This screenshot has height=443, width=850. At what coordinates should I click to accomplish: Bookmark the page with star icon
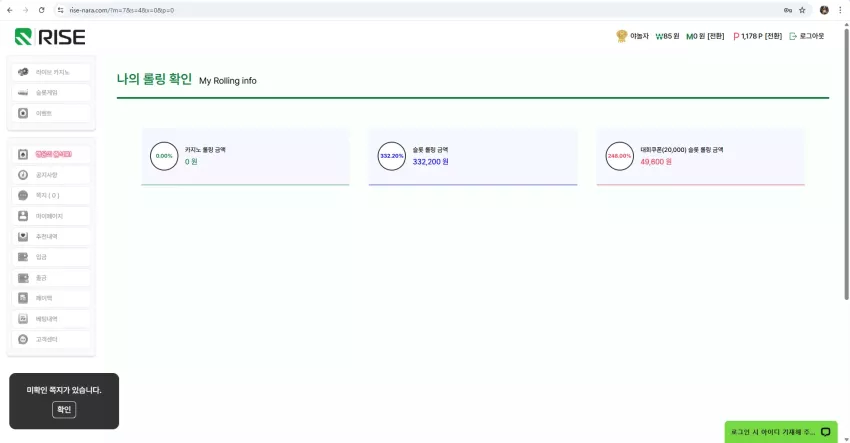click(x=802, y=10)
